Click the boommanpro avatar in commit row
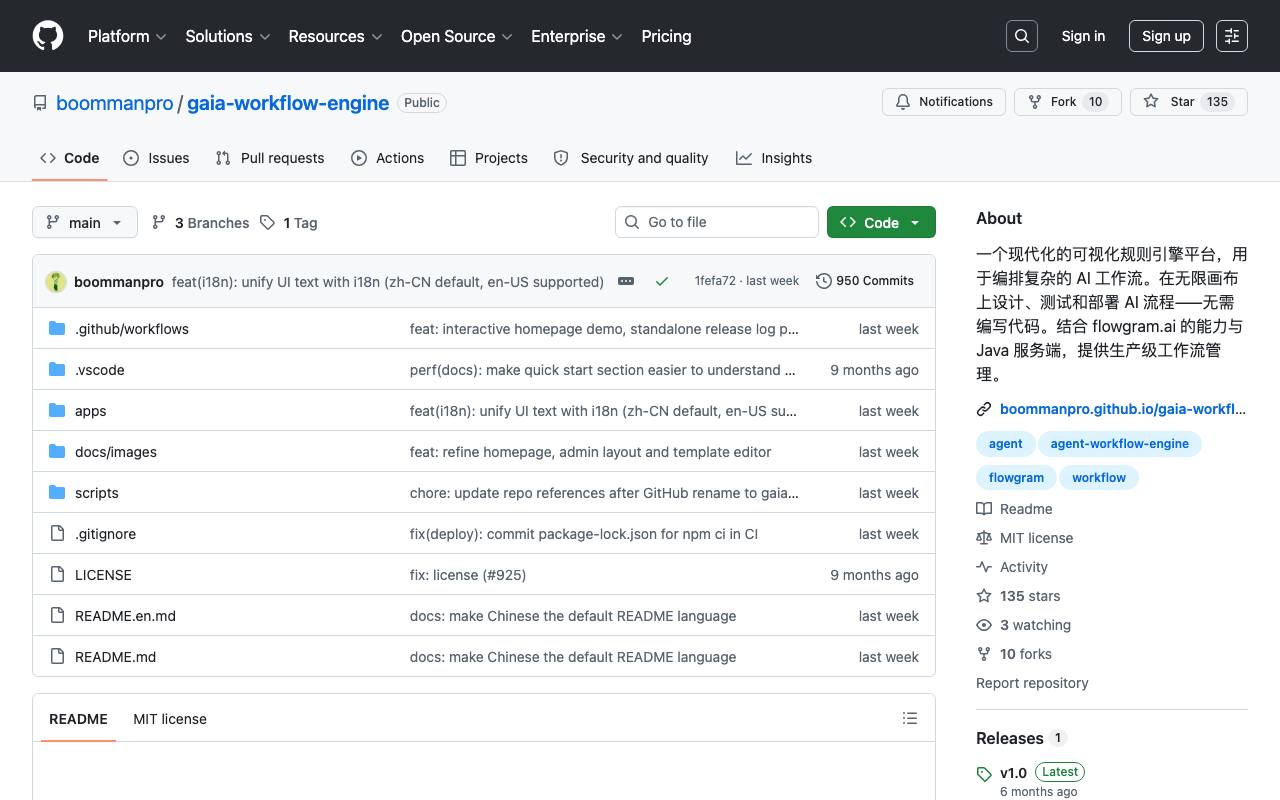 pos(56,282)
